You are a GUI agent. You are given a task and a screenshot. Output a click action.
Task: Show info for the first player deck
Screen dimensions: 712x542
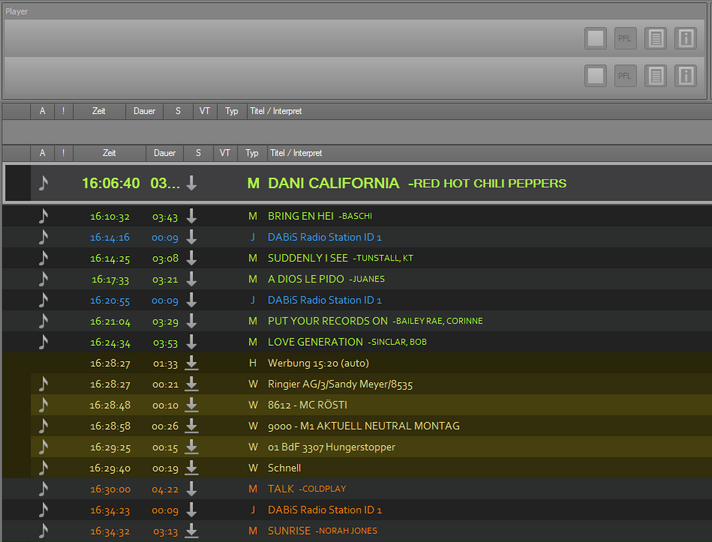(x=686, y=39)
